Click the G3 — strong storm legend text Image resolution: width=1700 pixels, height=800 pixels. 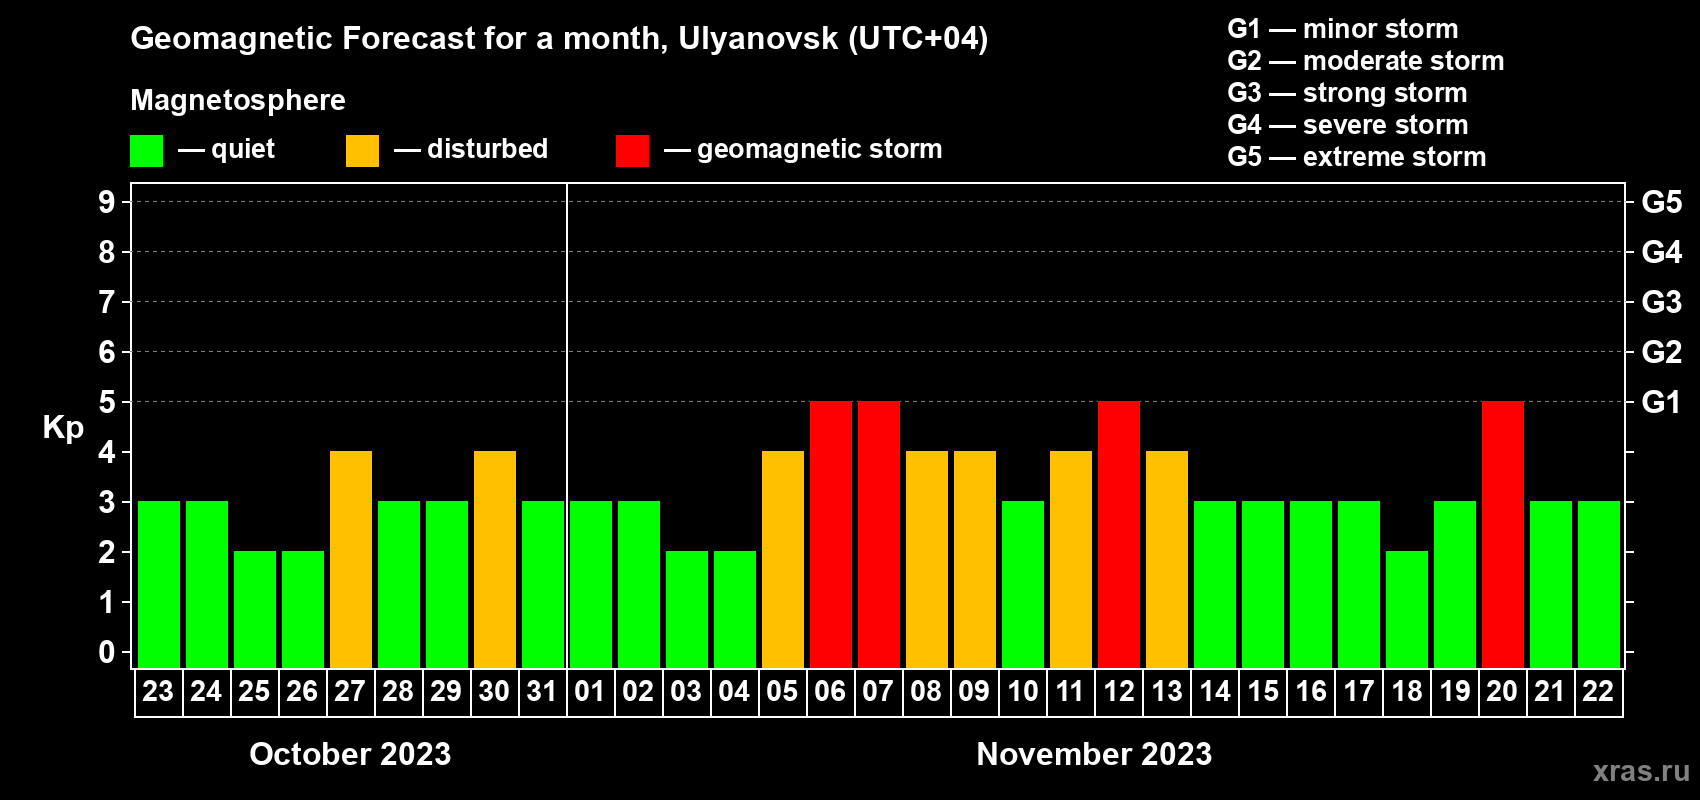(x=1348, y=93)
